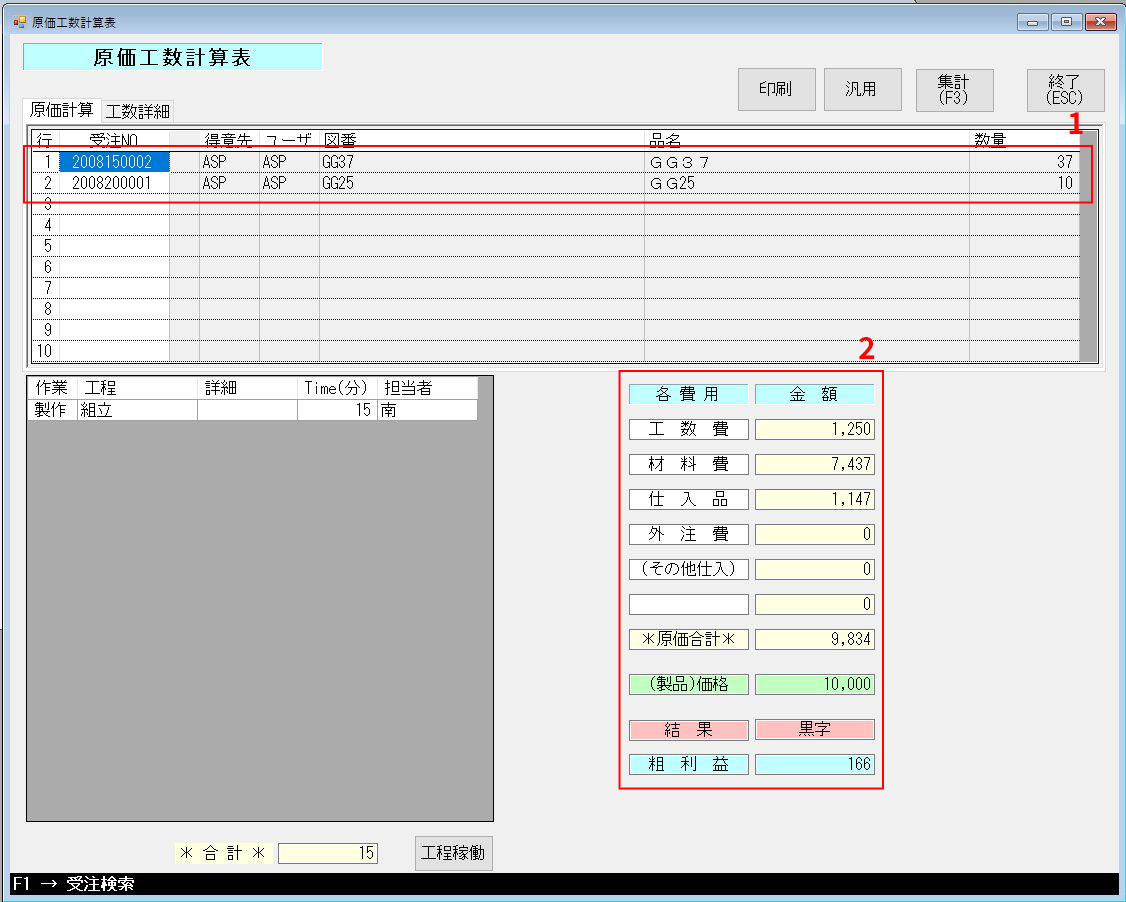The width and height of the screenshot is (1126, 902).
Task: Click the 原価合計 field showing 9,834
Action: click(x=814, y=639)
